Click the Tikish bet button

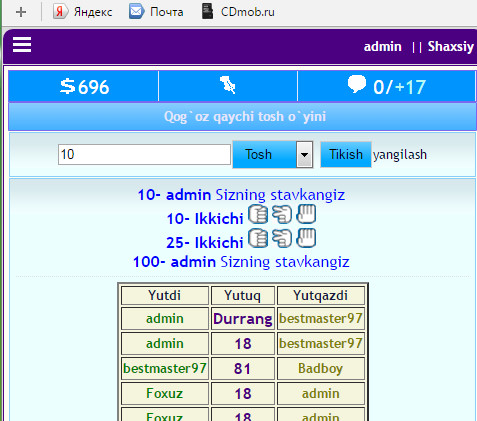(x=346, y=154)
